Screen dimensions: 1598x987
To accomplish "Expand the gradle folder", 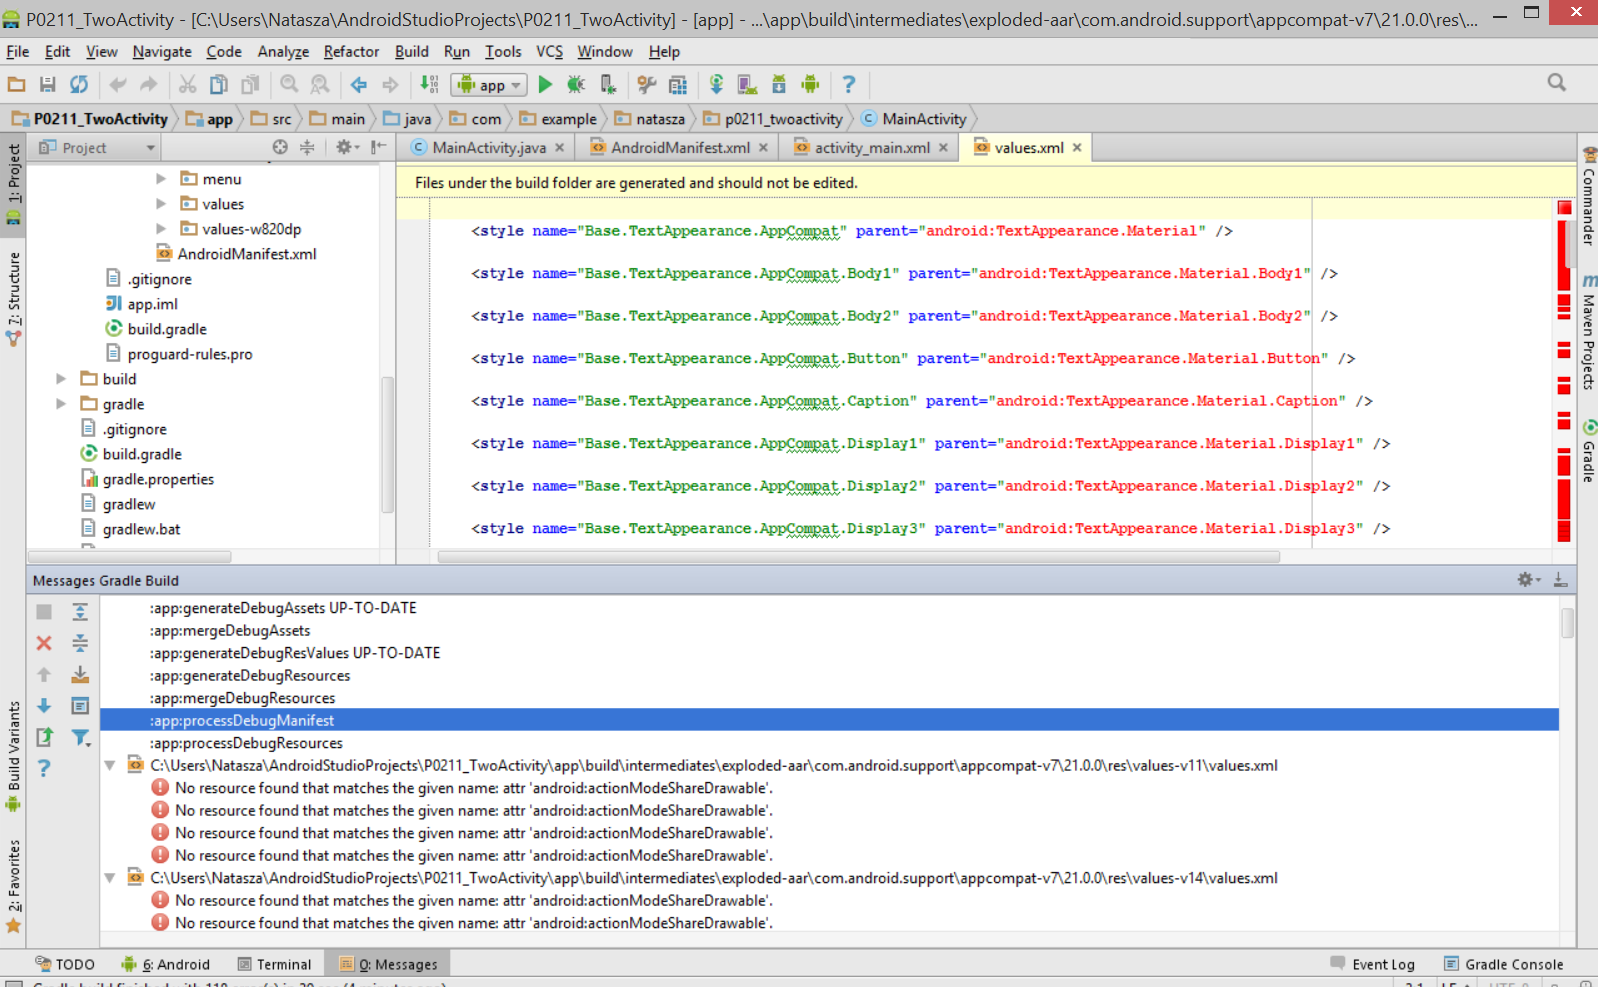I will pyautogui.click(x=61, y=404).
